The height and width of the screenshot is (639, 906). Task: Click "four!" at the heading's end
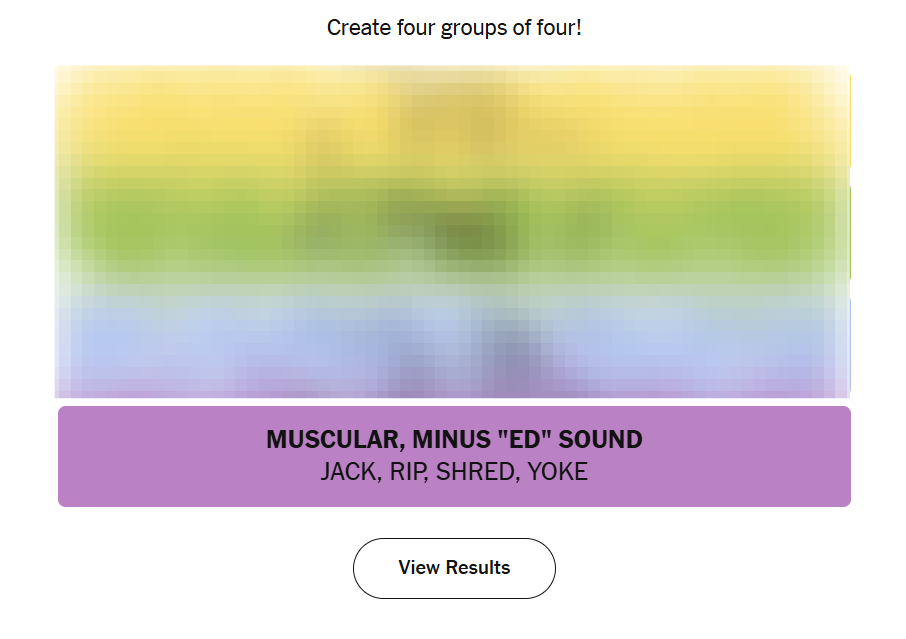[x=557, y=28]
